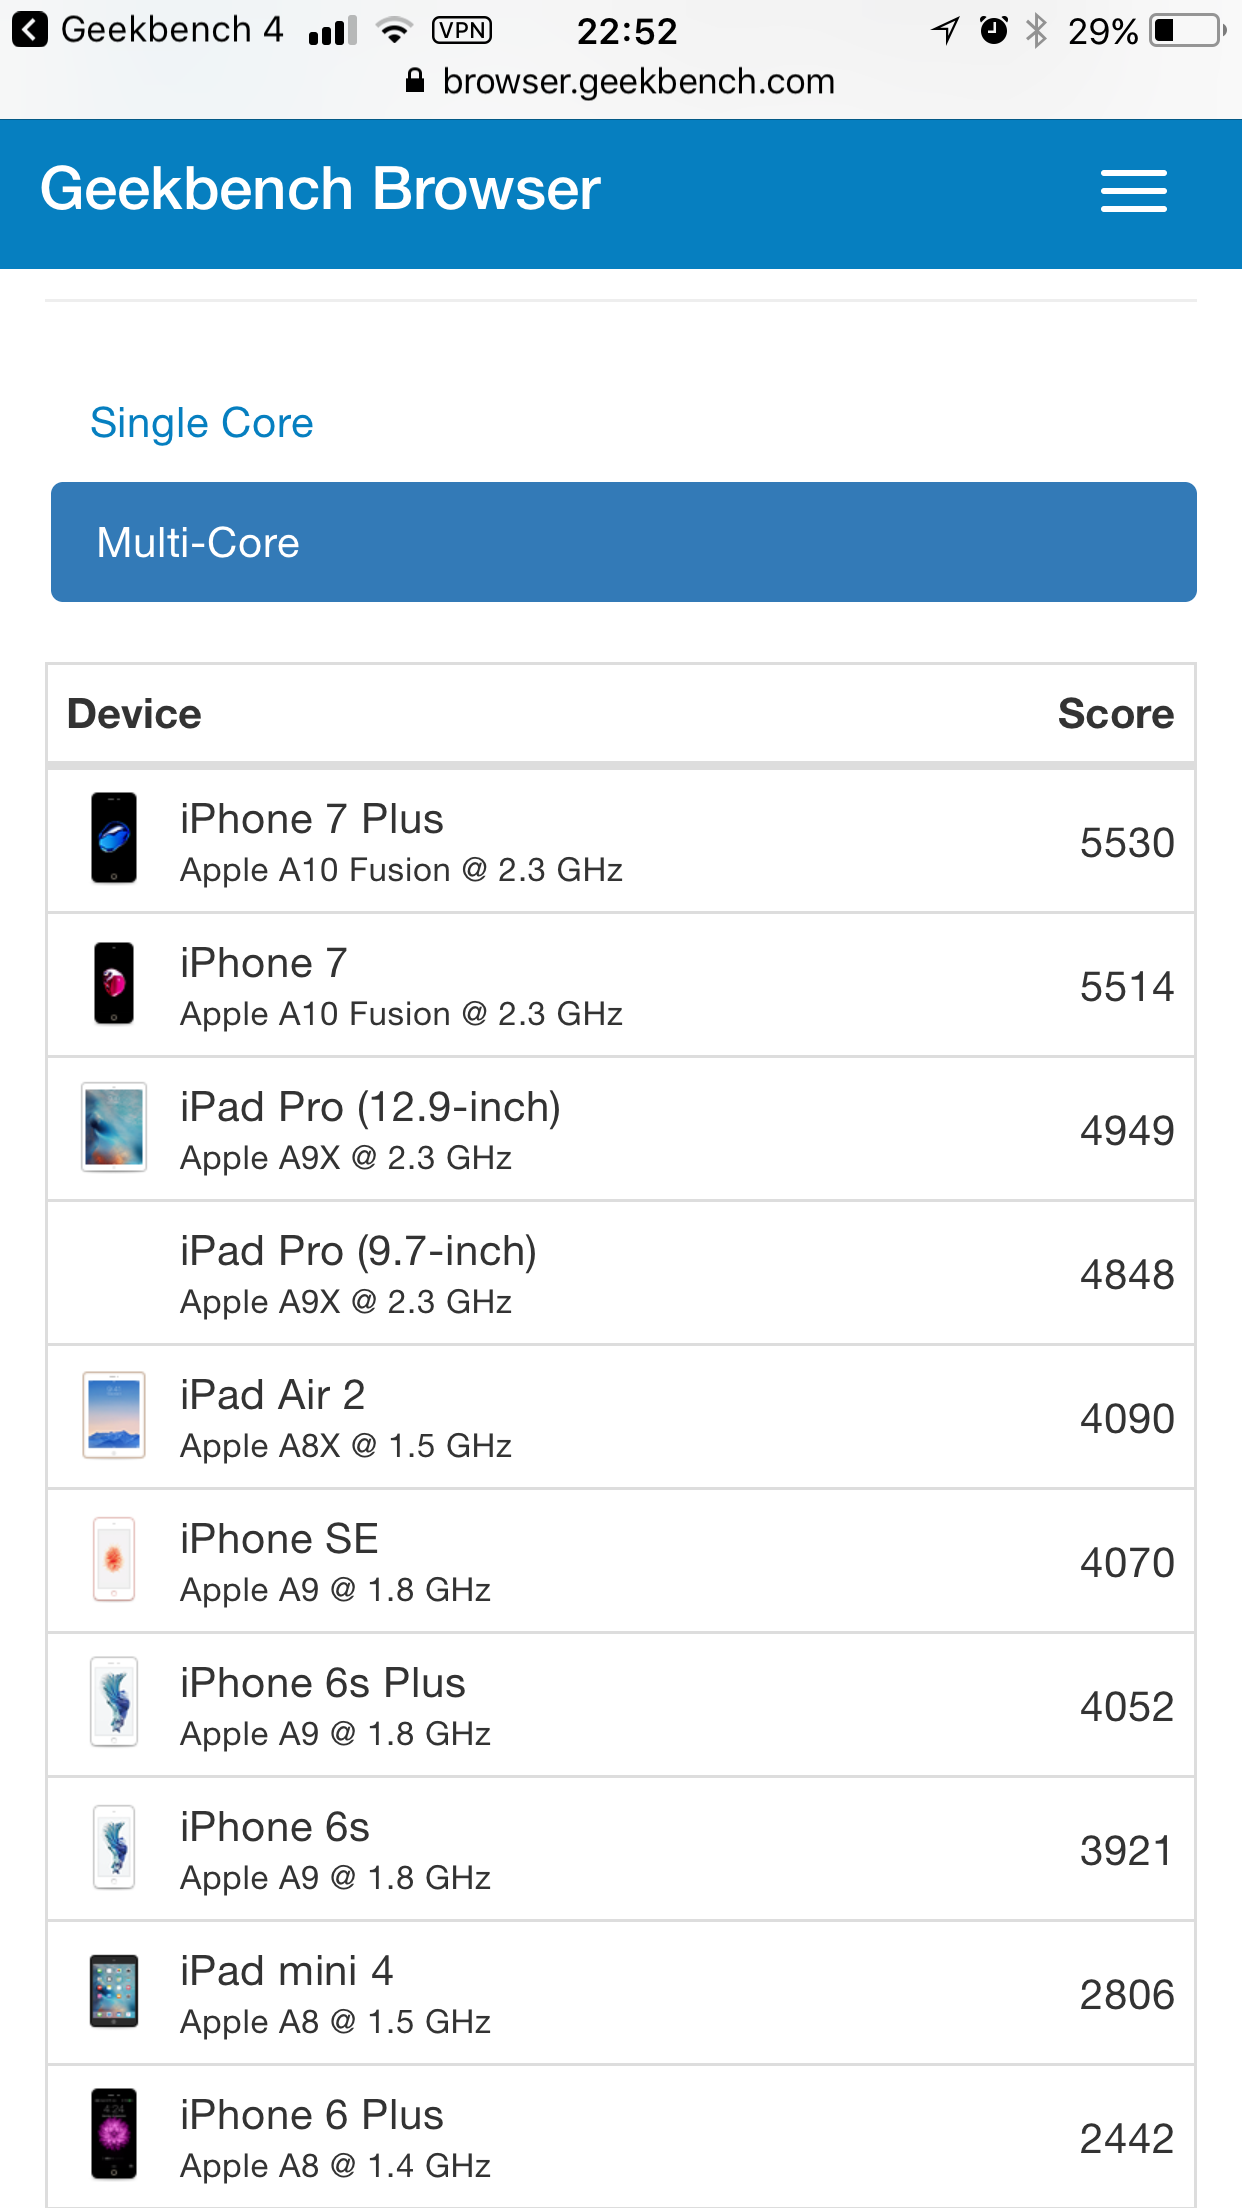Tap the iPad Pro 12.9-inch thumbnail
Viewport: 1242px width, 2208px height.
click(x=114, y=1127)
